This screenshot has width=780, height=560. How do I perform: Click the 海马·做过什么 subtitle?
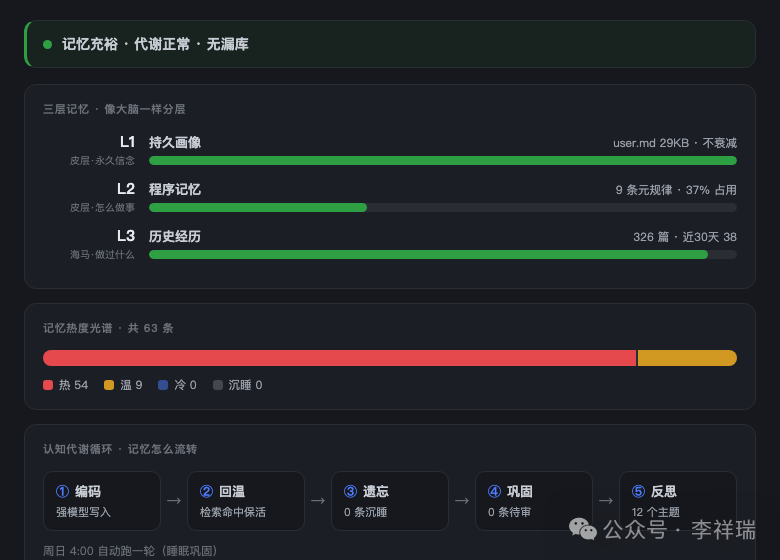click(102, 255)
